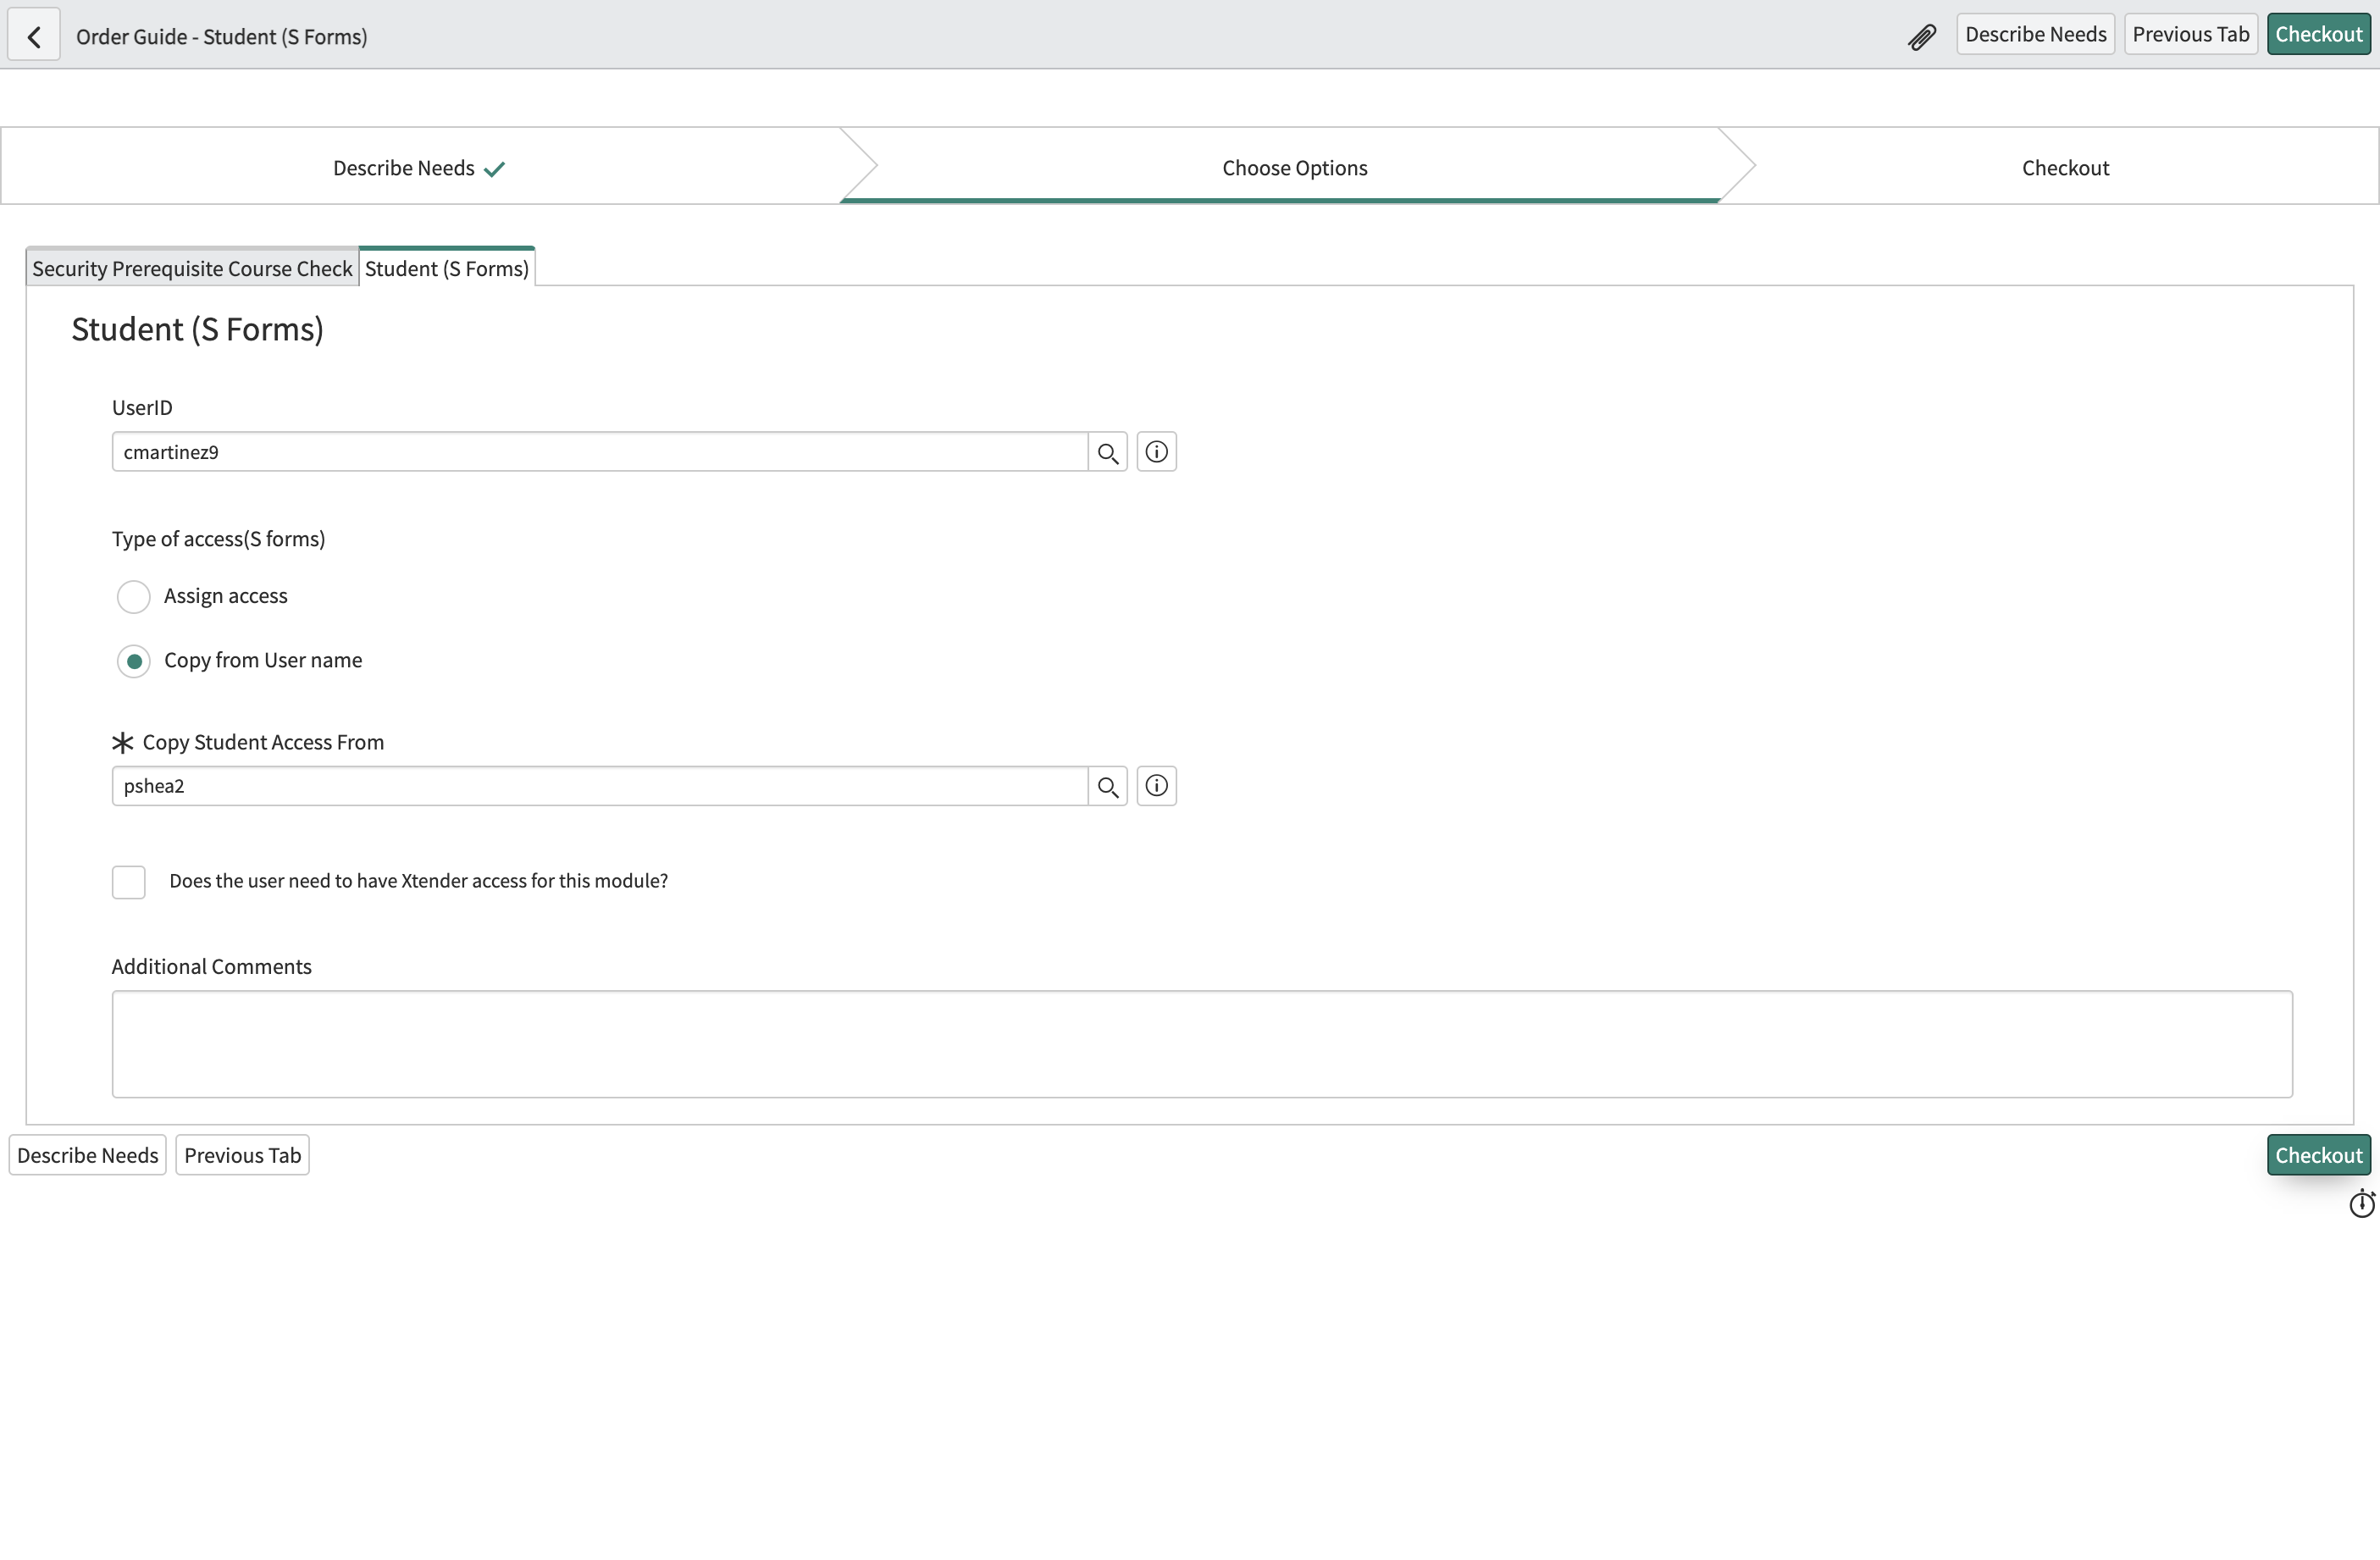2380x1560 pixels.
Task: Open attachments via the paperclip icon
Action: click(x=1922, y=37)
